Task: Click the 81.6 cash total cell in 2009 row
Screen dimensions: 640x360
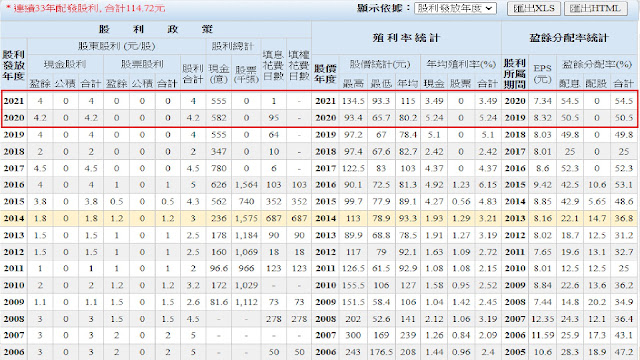Action: [219, 302]
